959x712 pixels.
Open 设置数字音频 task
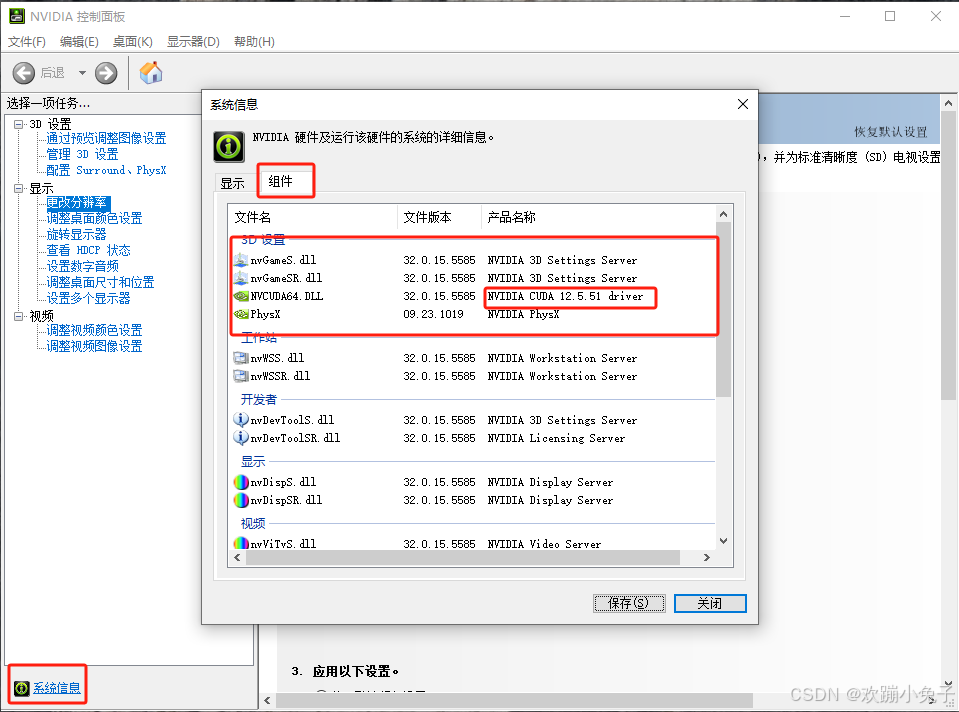coord(83,266)
